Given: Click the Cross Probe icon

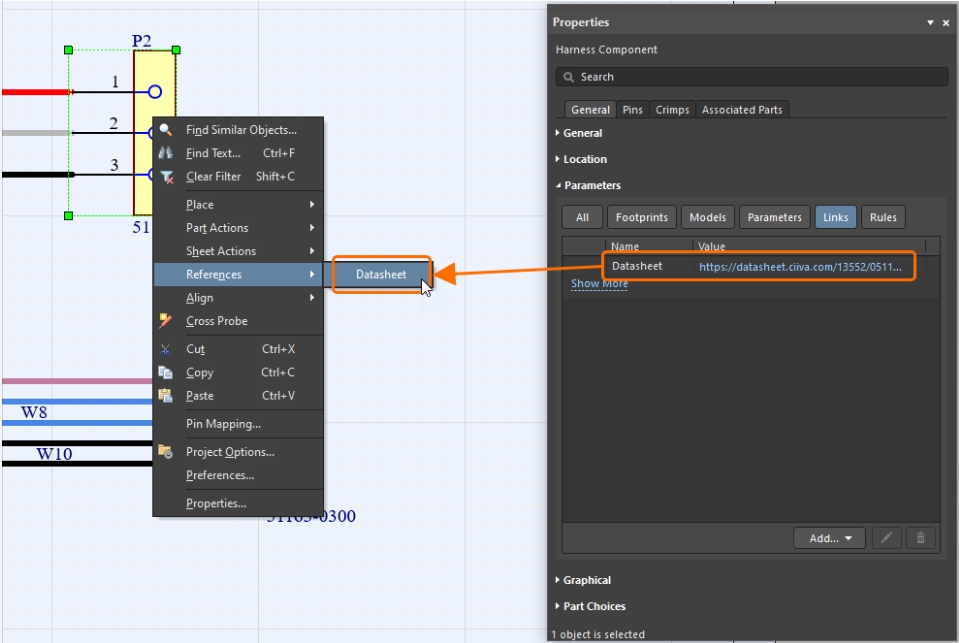Looking at the screenshot, I should (x=165, y=320).
